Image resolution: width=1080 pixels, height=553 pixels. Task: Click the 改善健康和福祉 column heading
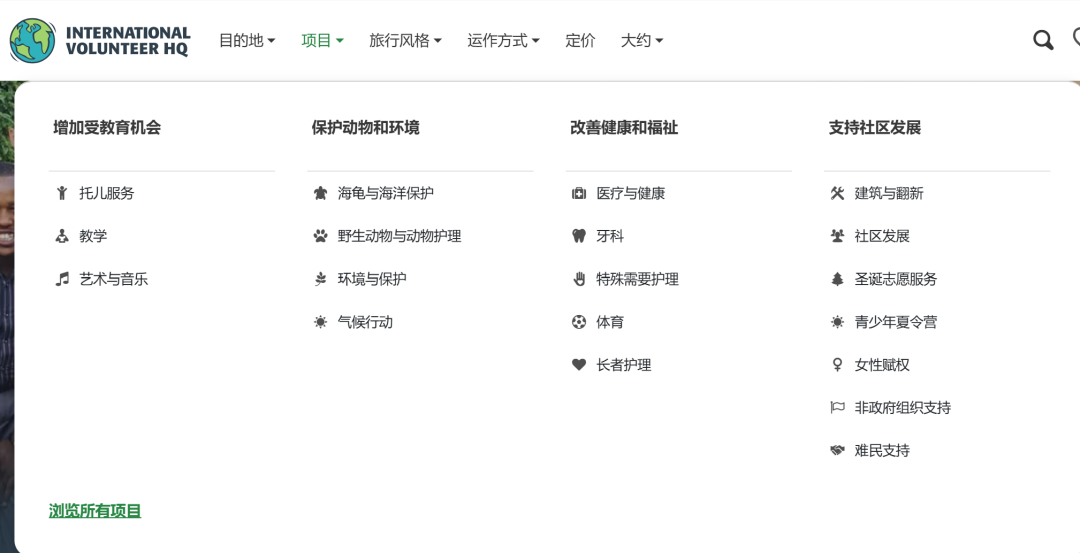pos(624,127)
